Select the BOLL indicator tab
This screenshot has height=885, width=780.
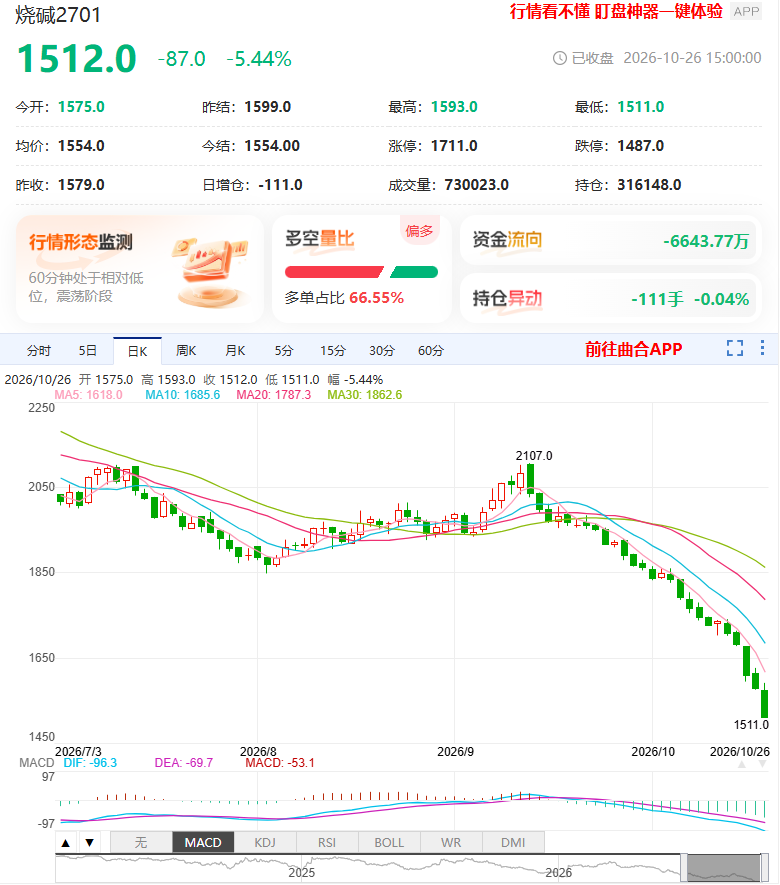[x=389, y=843]
